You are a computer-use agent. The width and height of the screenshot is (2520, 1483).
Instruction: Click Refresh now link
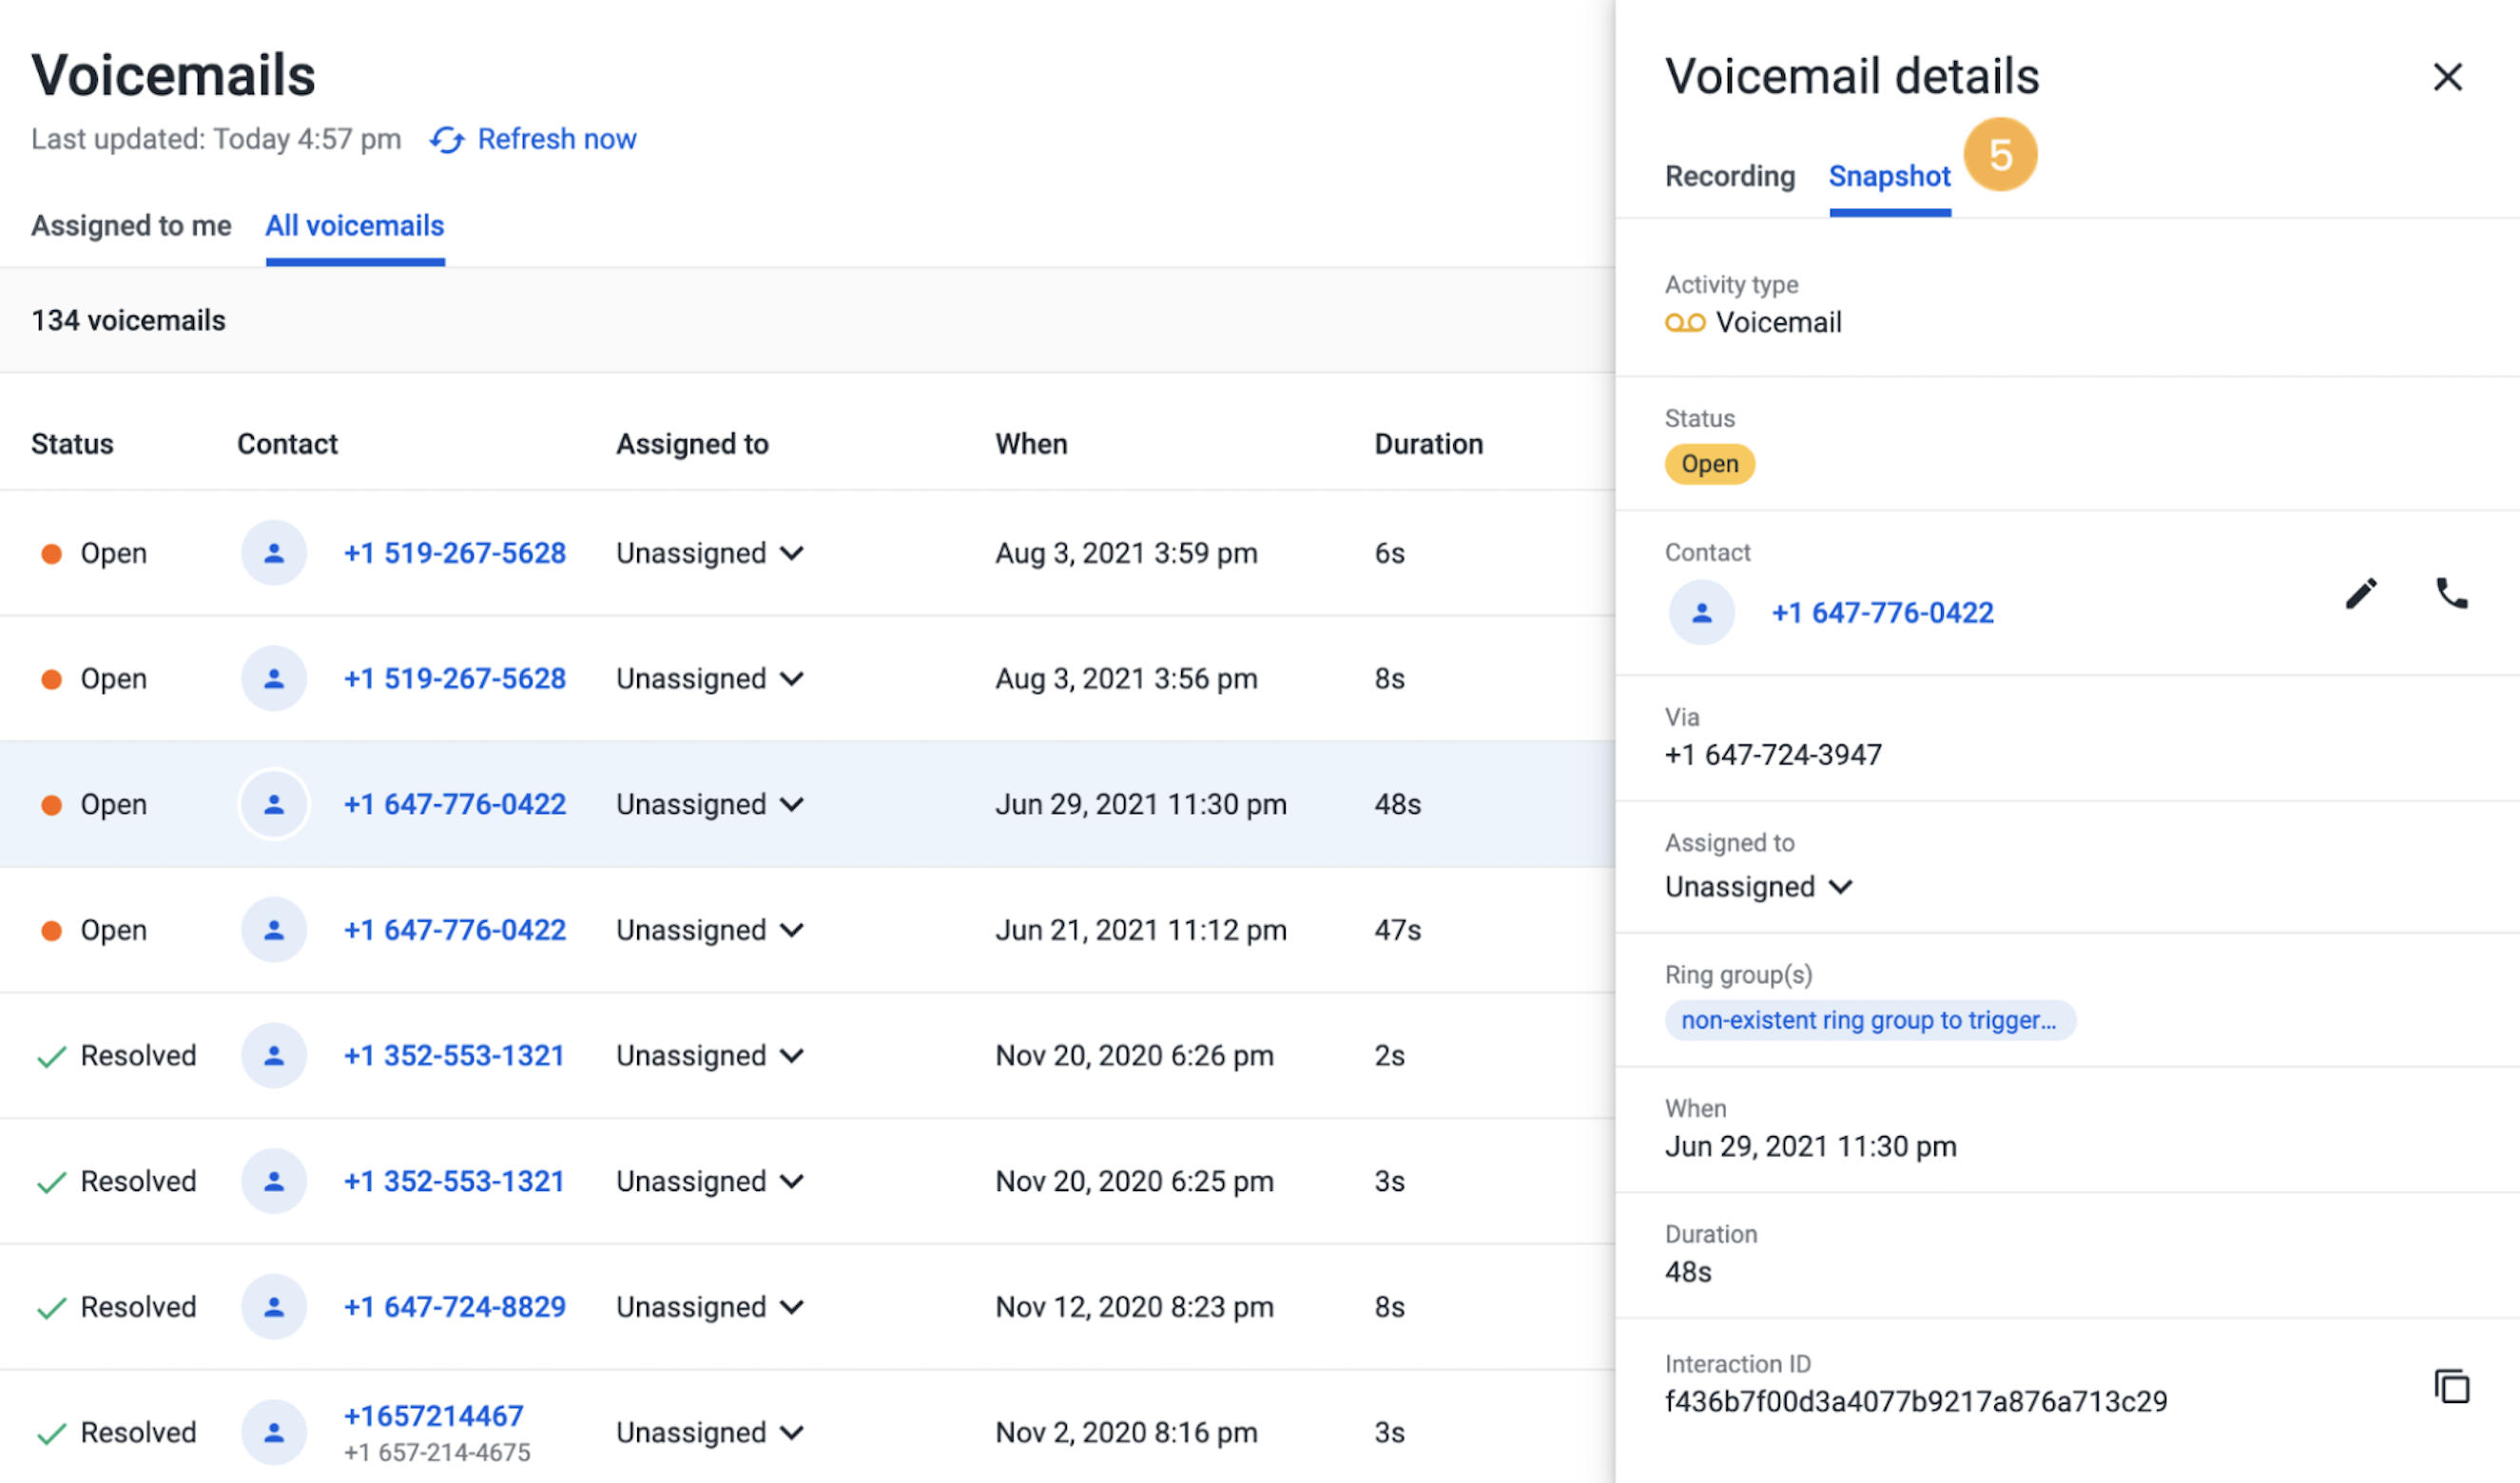[557, 140]
